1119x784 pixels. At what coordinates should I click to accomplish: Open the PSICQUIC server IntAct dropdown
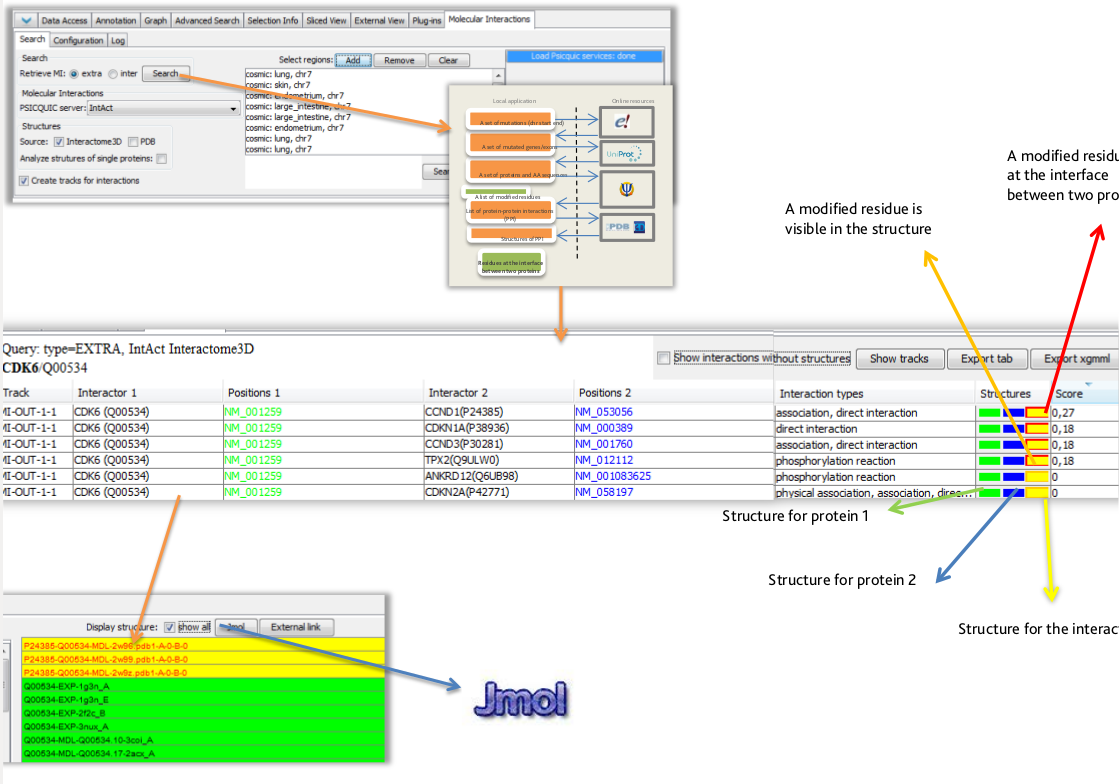[x=163, y=108]
